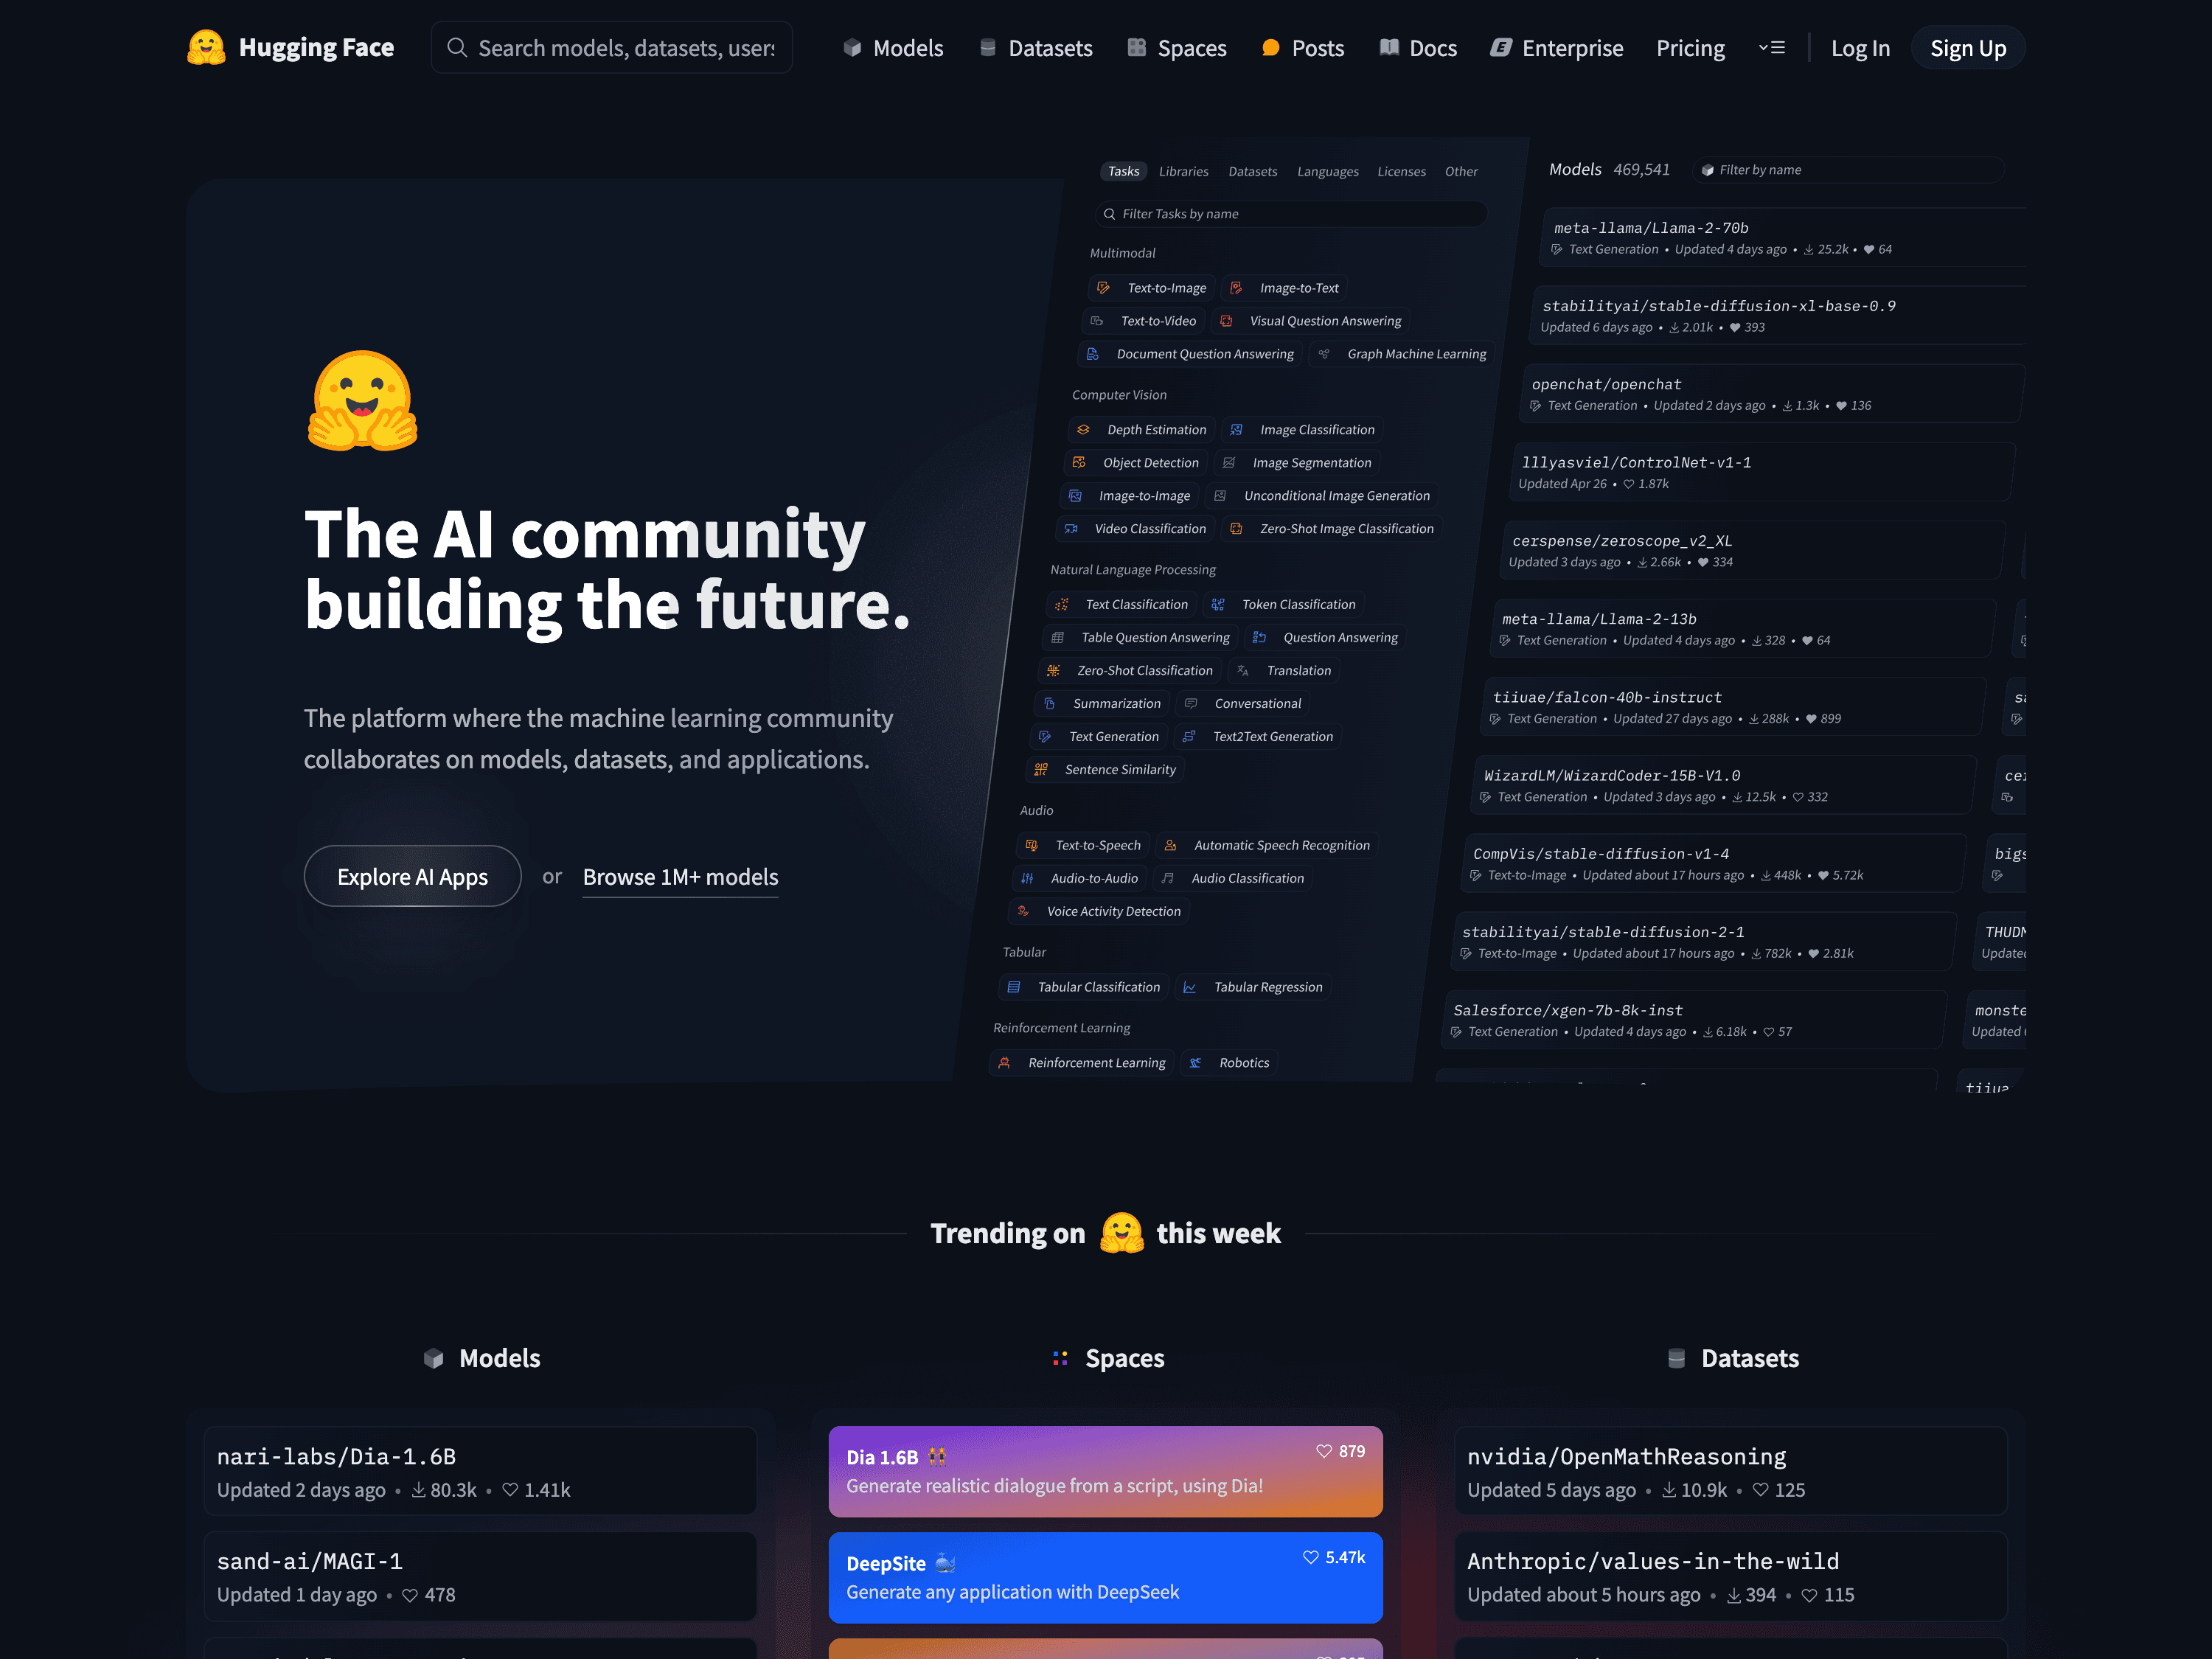This screenshot has height=1659, width=2212.
Task: Select the Translation task chip
Action: [1283, 671]
